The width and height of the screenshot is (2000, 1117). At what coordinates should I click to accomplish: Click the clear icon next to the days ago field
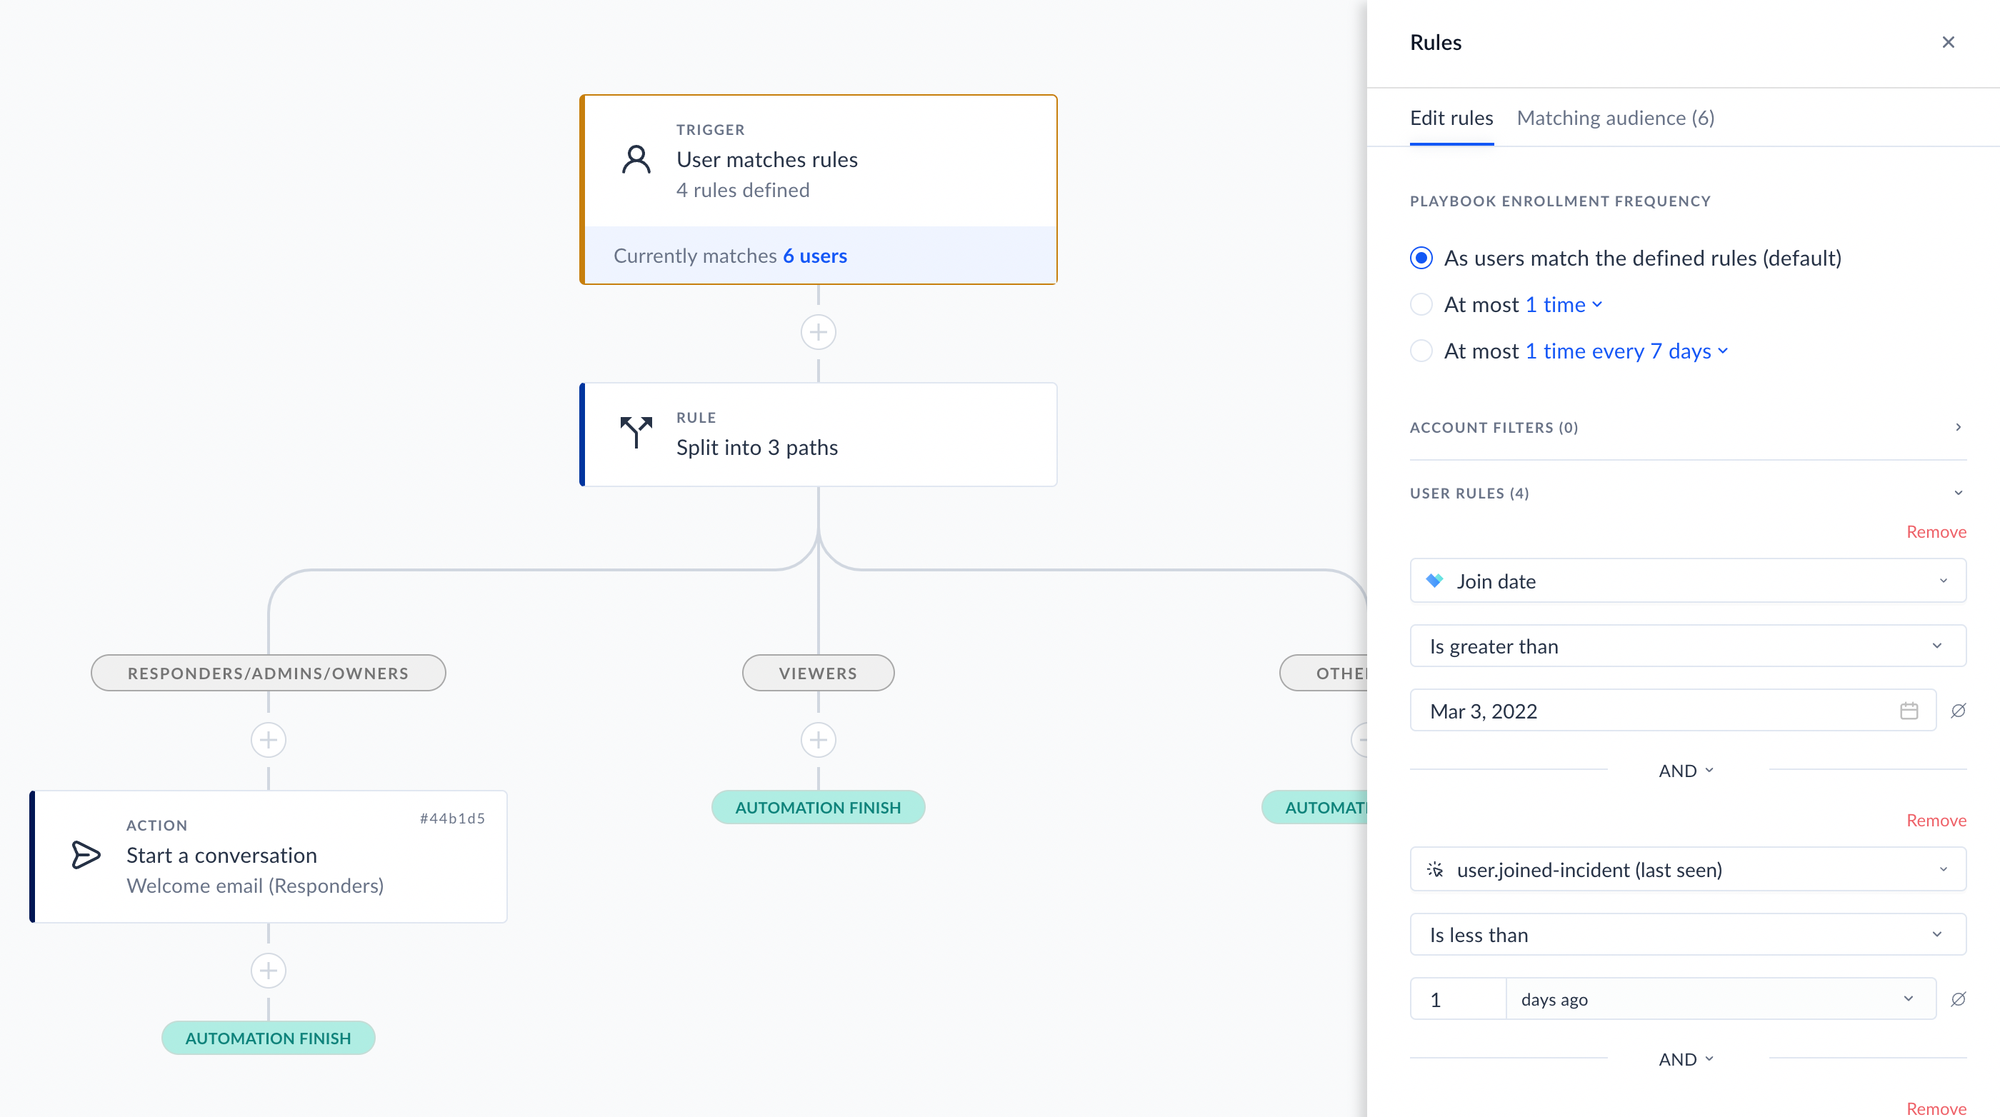[x=1958, y=999]
